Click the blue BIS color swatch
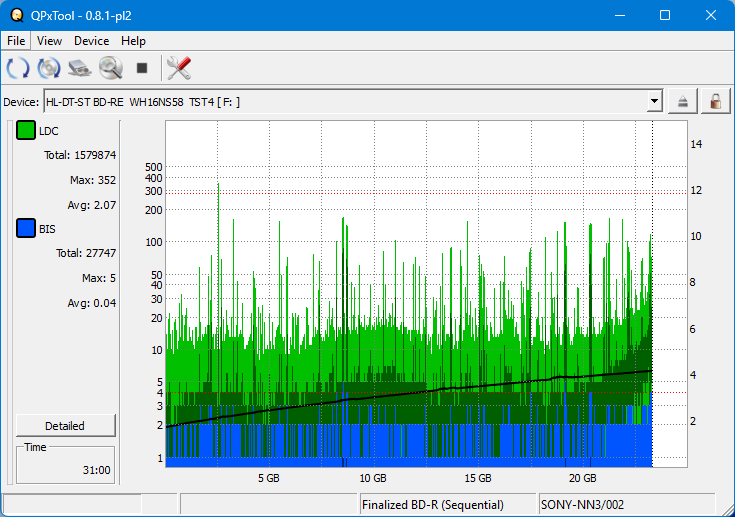This screenshot has width=735, height=517. (26, 228)
